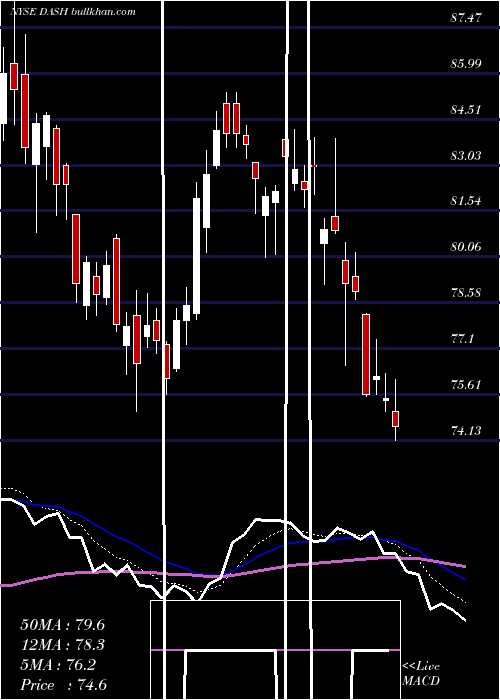
Task: Click the Price : 74.6 reading
Action: [x=63, y=685]
